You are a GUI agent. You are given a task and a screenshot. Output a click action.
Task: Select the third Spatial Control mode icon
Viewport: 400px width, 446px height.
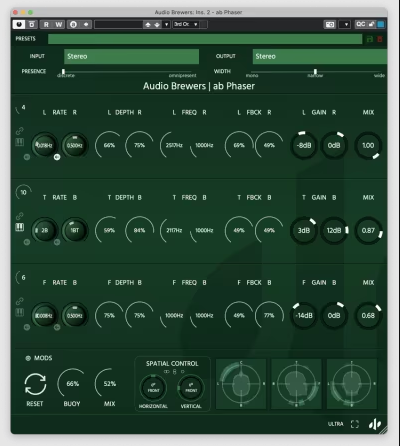point(182,371)
